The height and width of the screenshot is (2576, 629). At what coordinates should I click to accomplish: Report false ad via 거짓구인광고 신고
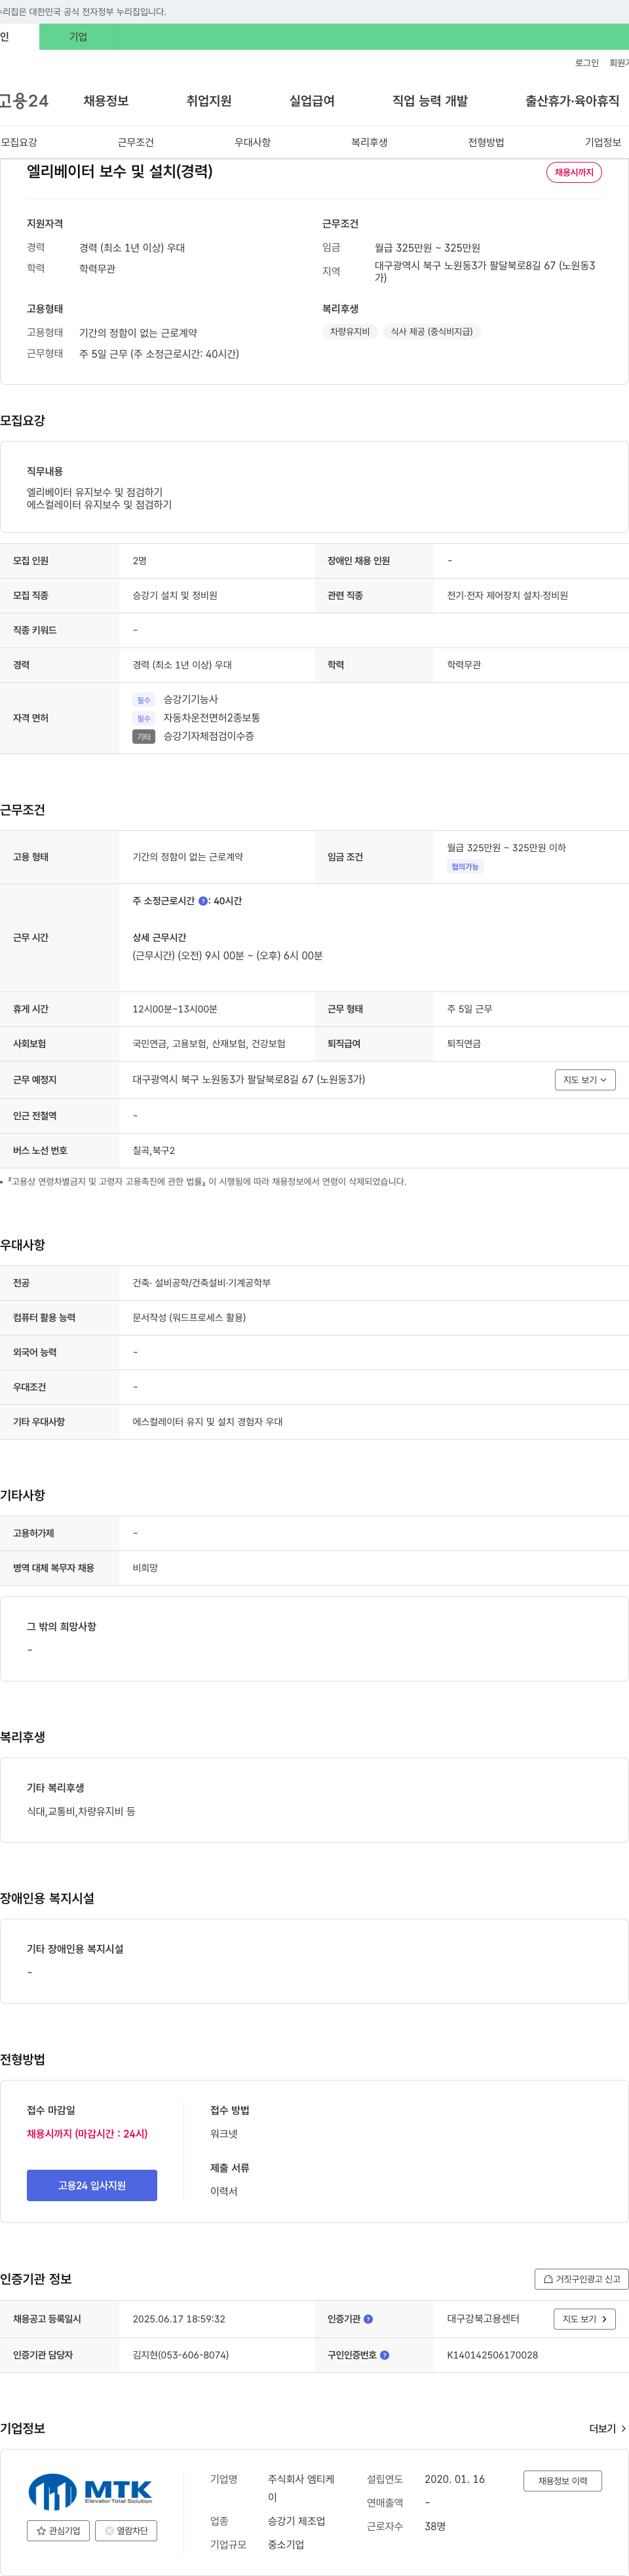[582, 2279]
